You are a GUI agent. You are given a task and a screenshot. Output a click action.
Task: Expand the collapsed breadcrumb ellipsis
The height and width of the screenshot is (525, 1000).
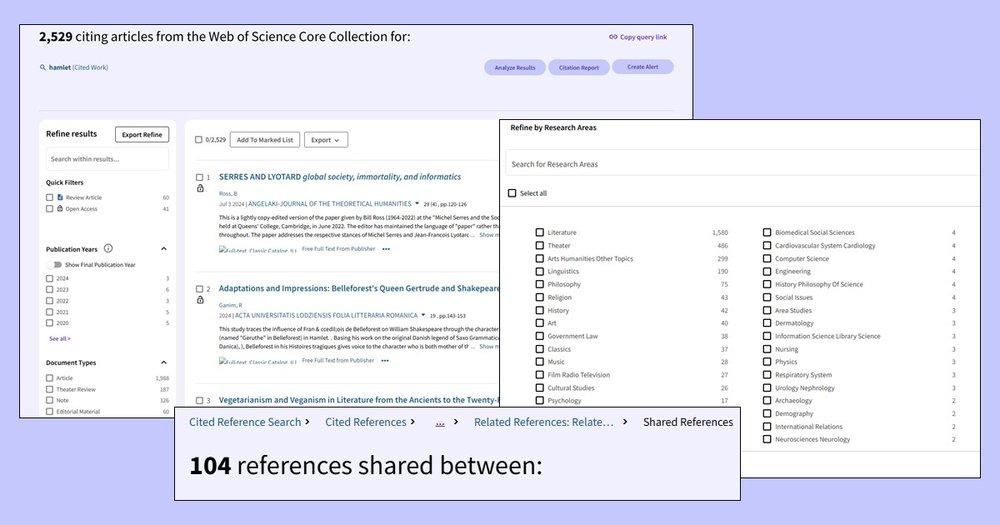click(440, 423)
